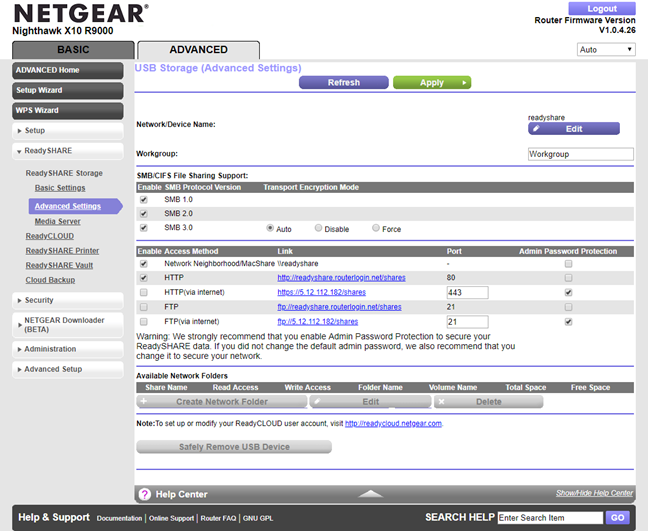The image size is (648, 531).
Task: Click the HTTP(via internet) port 443 field
Action: [467, 293]
